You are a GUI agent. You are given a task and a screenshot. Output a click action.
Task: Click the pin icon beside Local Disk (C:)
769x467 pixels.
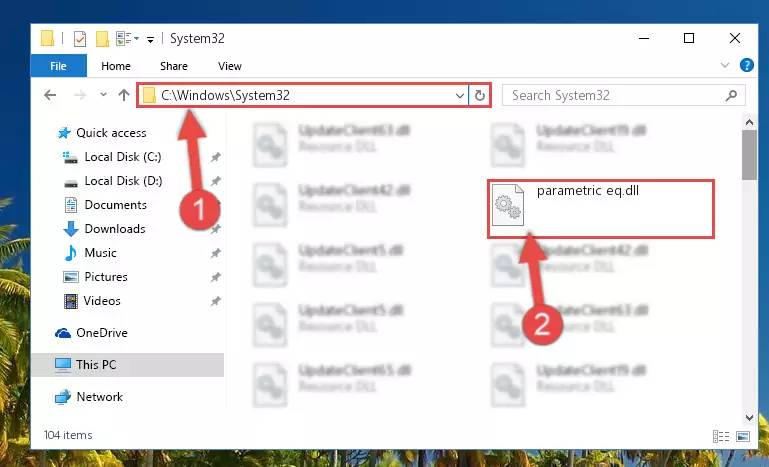coord(215,157)
